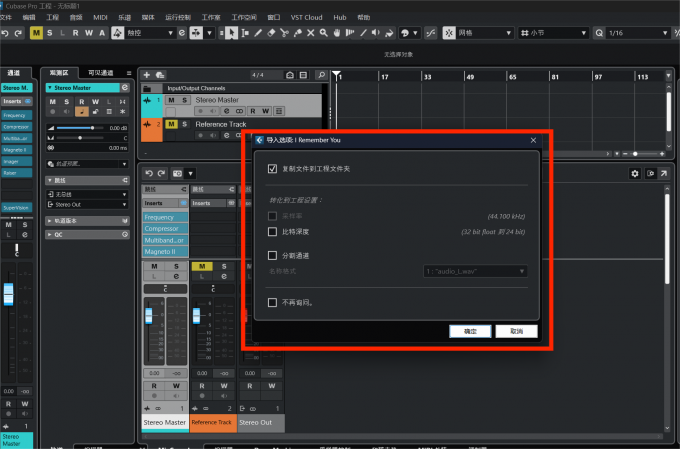Solo the Stereo Master track in list
680x449 pixels.
184,100
